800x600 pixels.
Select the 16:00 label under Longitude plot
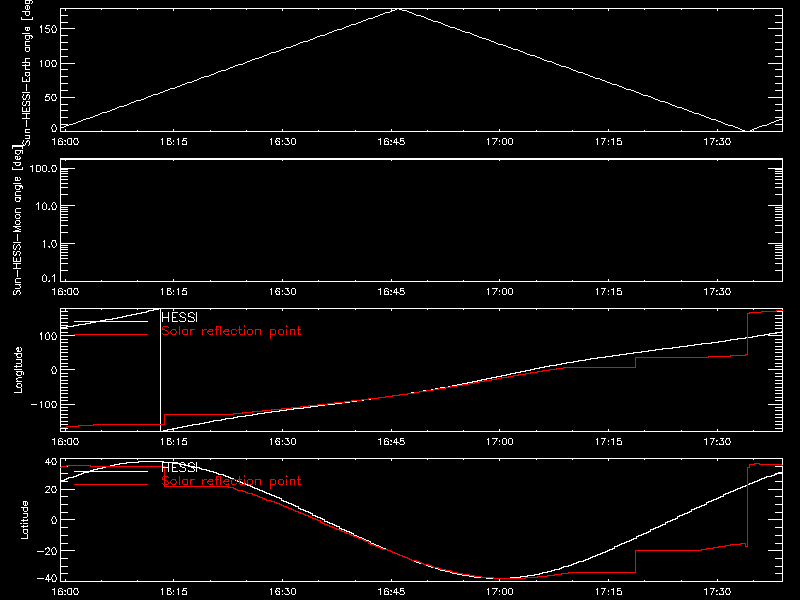65,442
